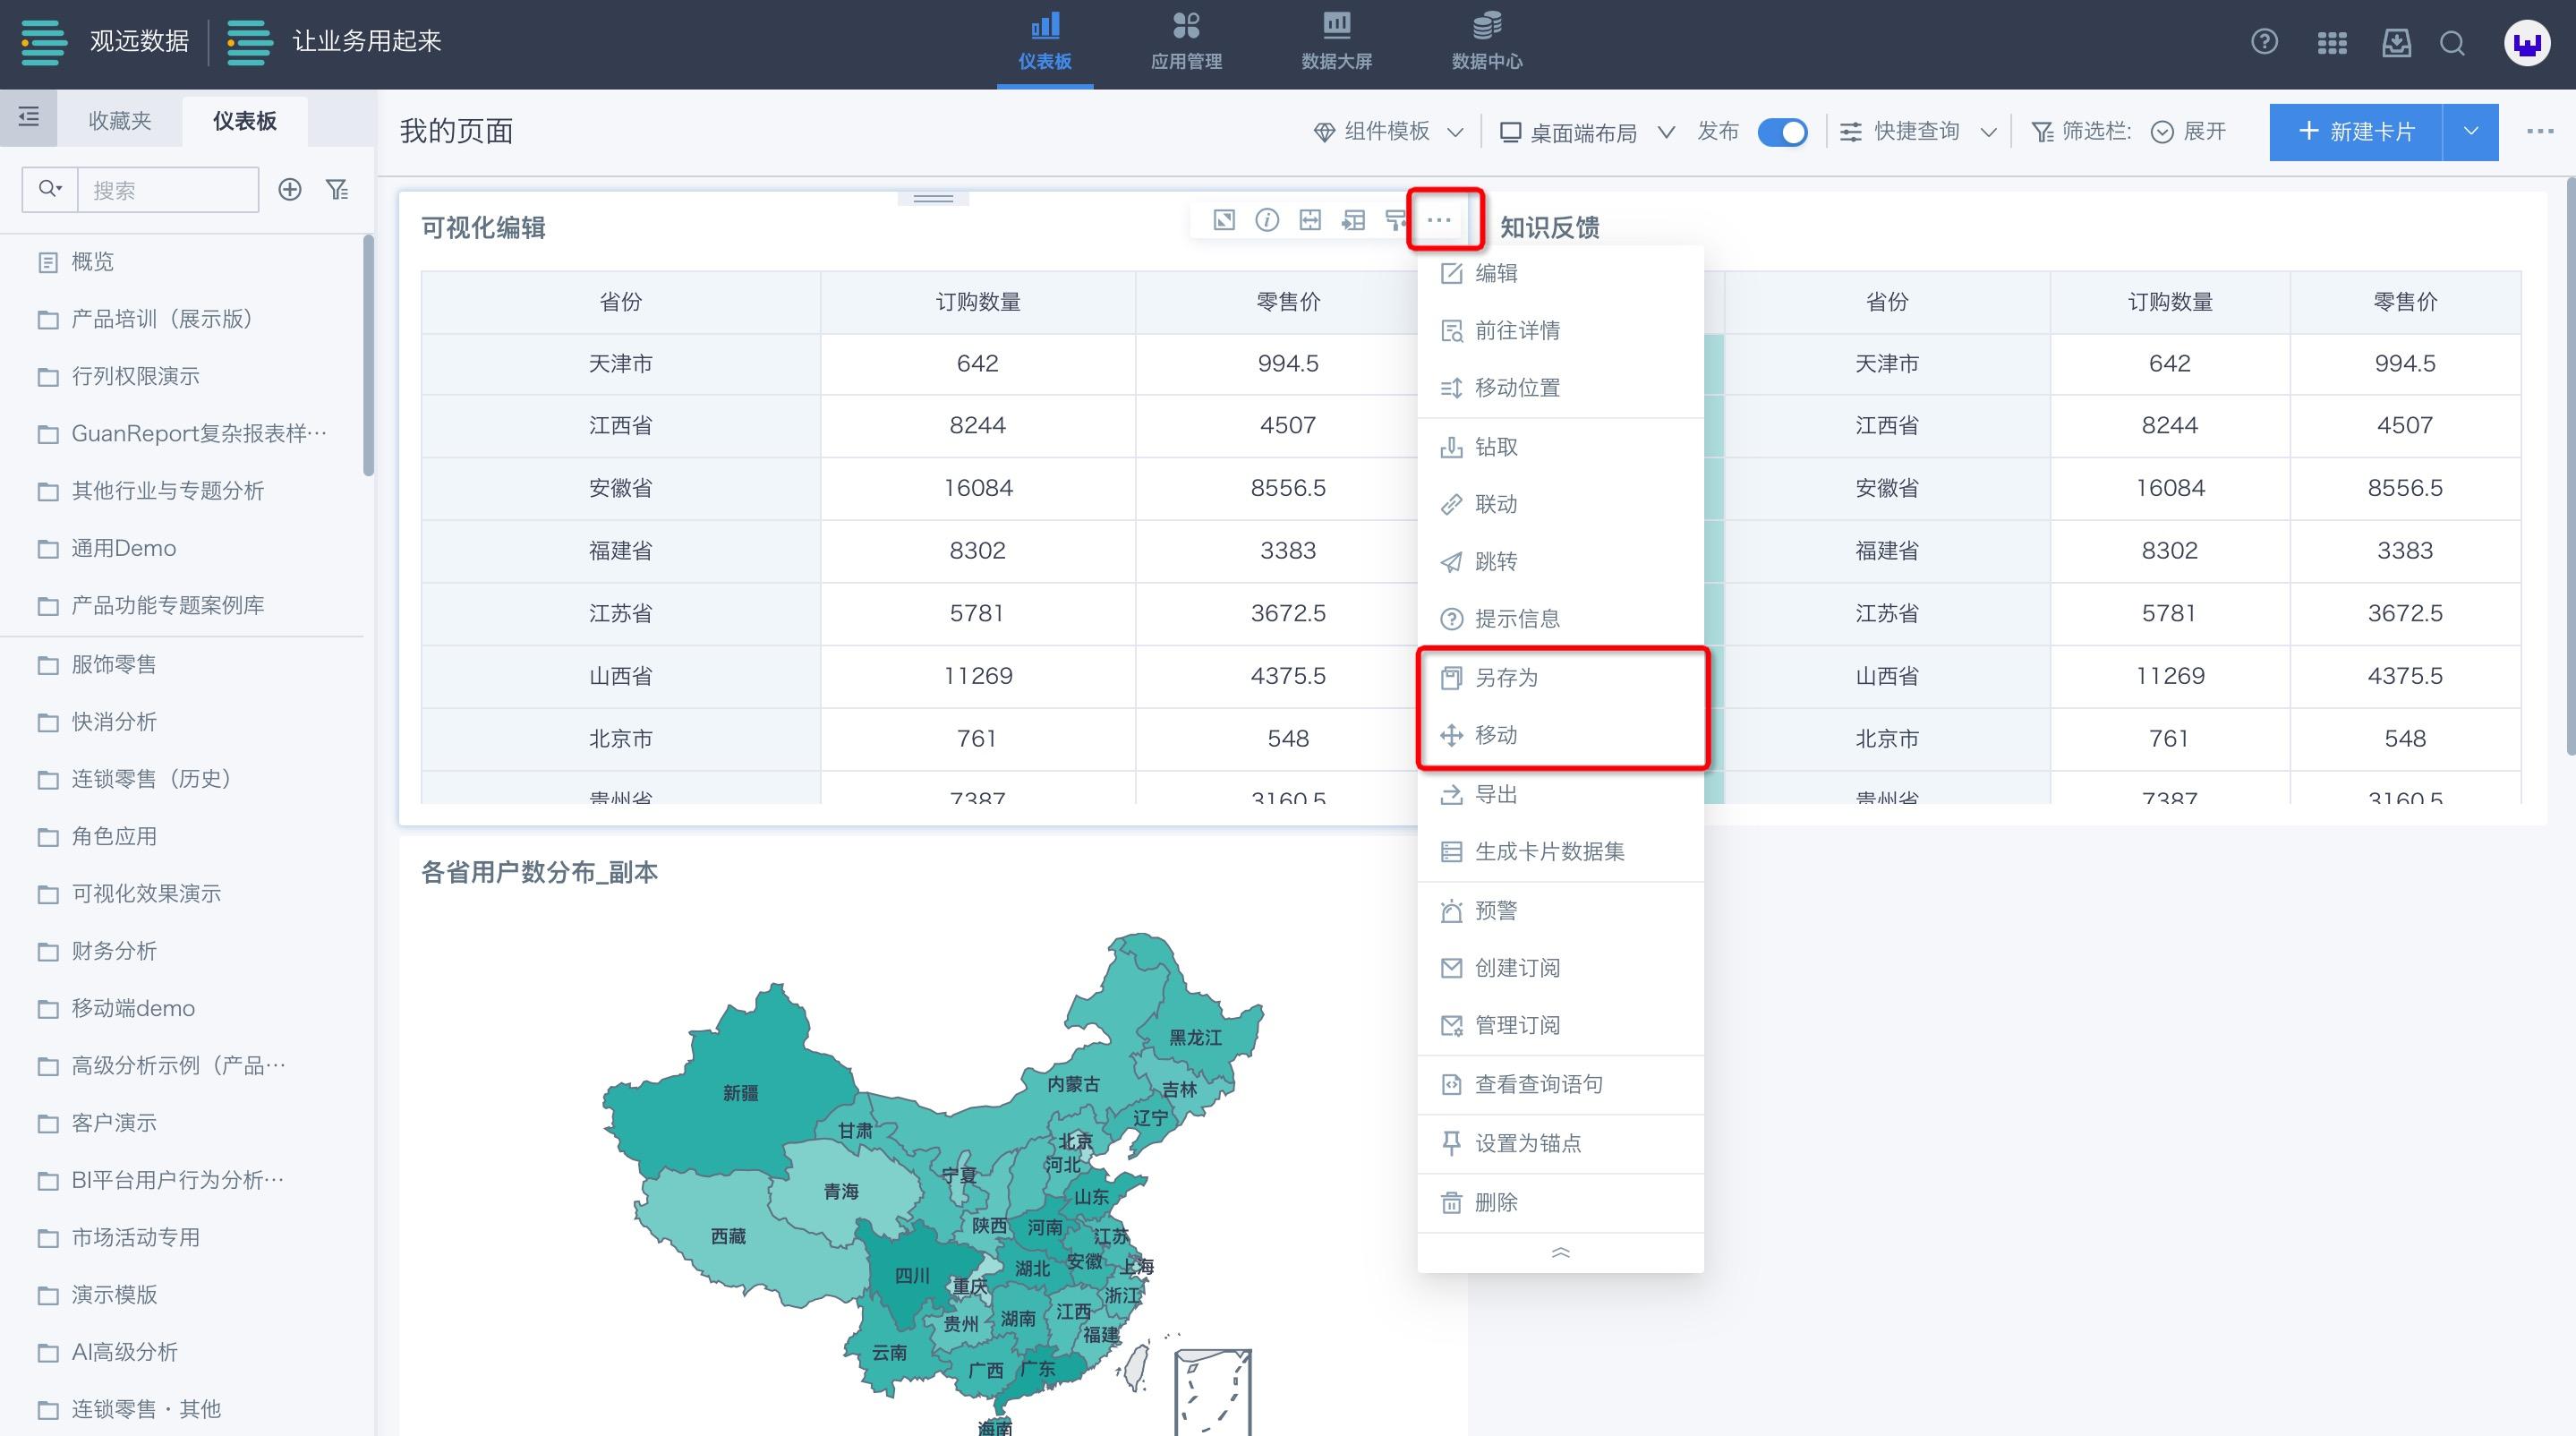
Task: Choose 移动位置 from the card menu
Action: tap(1560, 387)
